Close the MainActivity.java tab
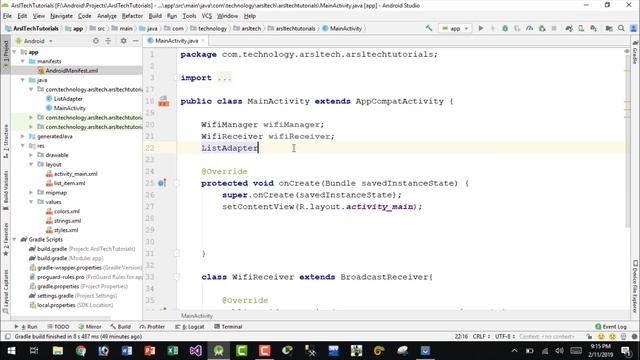The height and width of the screenshot is (360, 640). coord(203,40)
